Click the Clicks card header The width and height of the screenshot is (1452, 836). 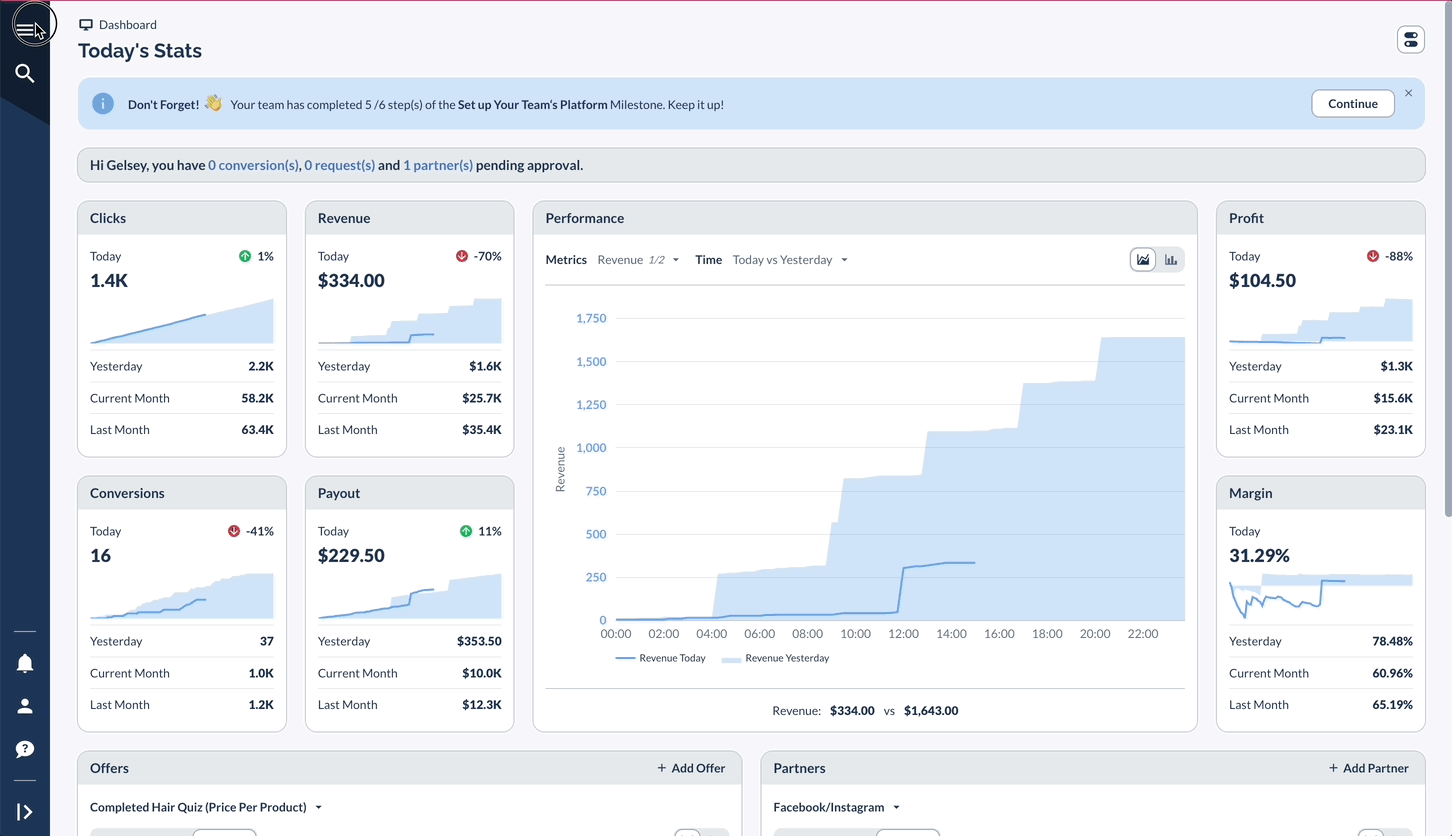pos(182,218)
